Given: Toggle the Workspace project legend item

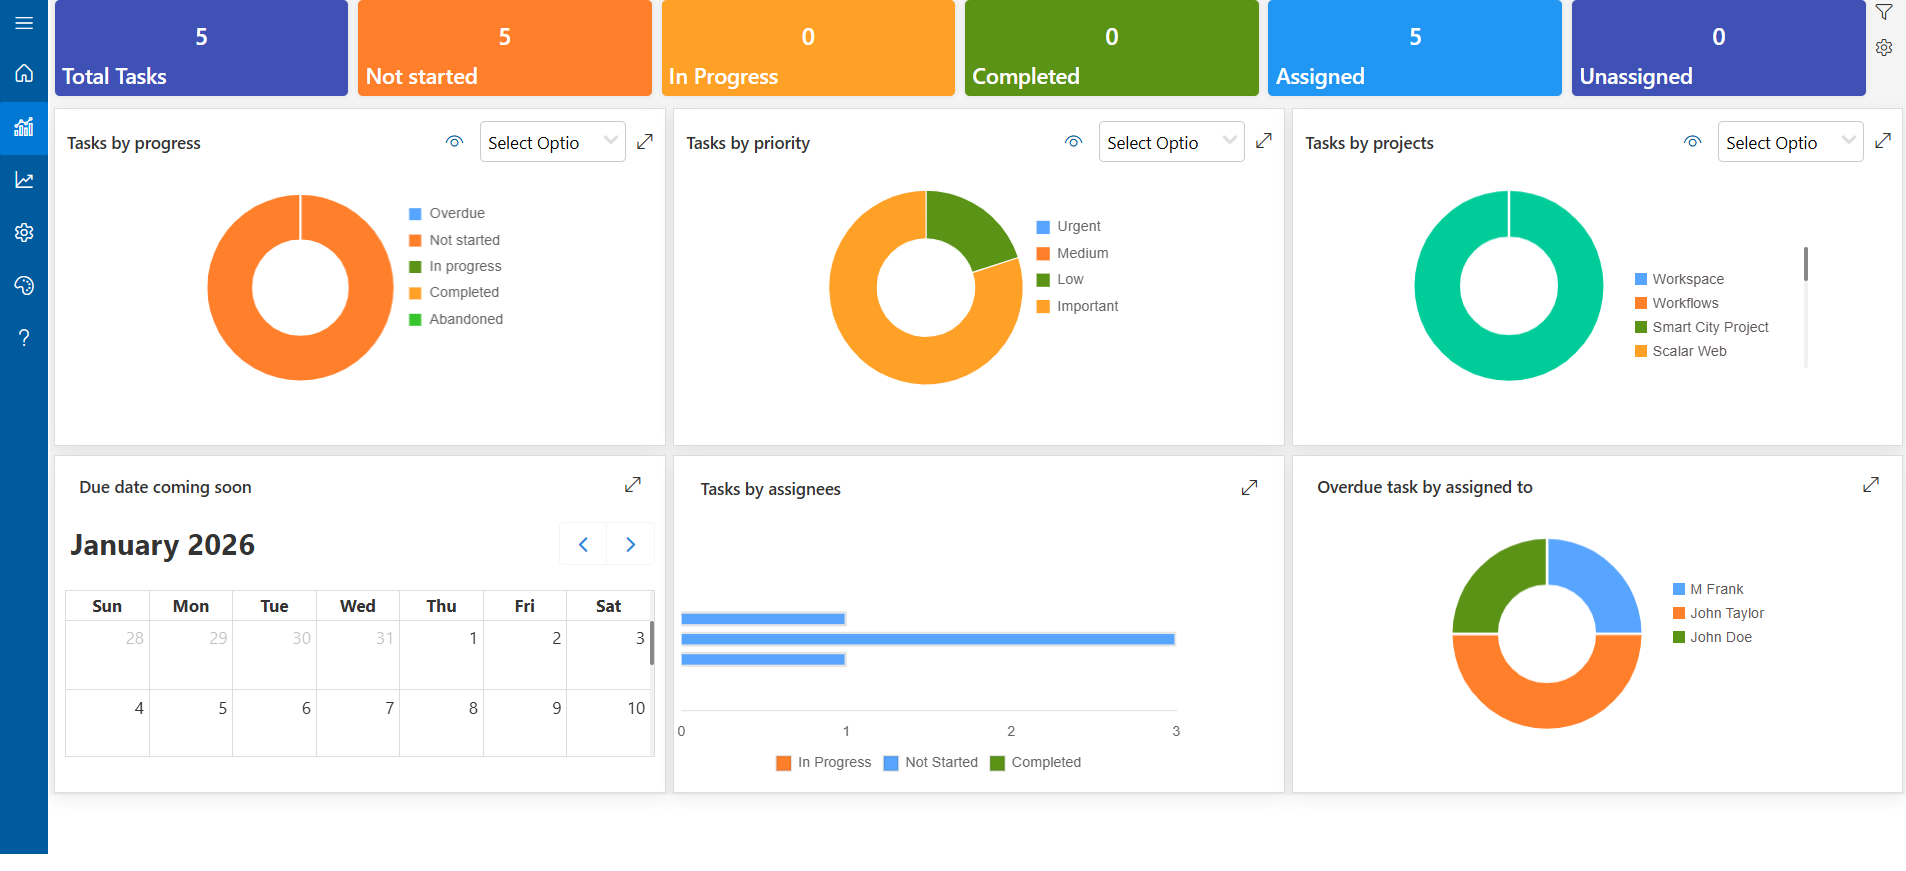Looking at the screenshot, I should [1680, 279].
